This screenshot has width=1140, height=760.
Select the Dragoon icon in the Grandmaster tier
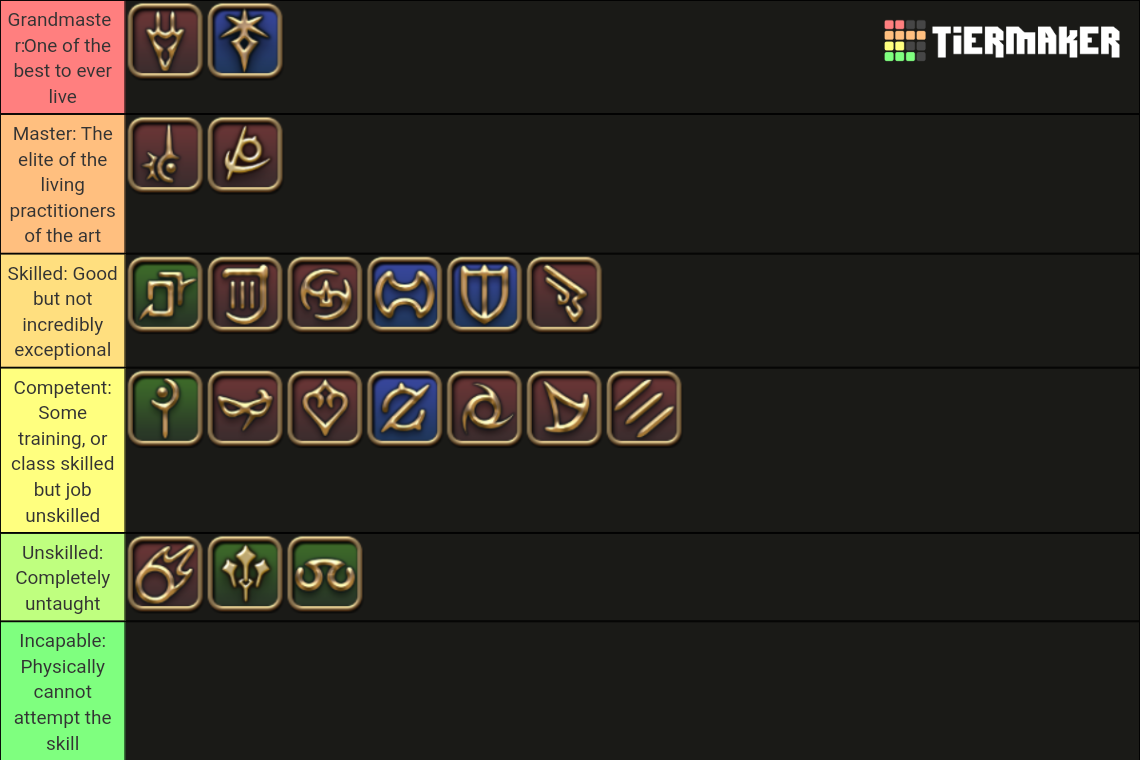(165, 41)
